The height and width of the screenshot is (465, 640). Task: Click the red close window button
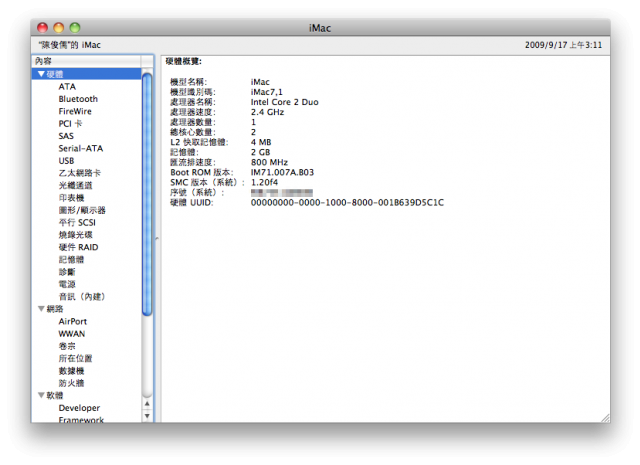click(x=42, y=27)
